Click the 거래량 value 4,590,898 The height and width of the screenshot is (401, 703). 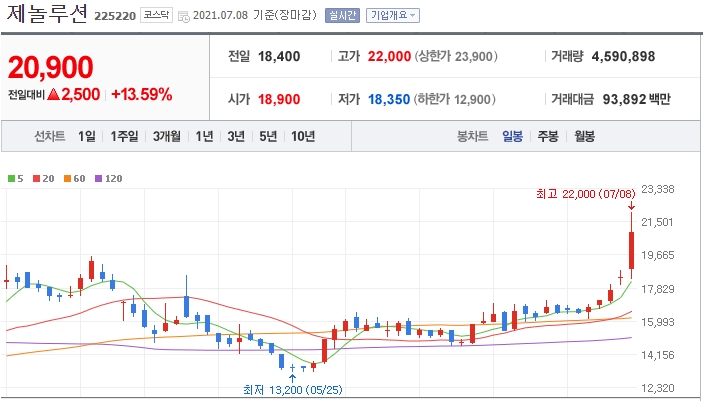point(624,57)
